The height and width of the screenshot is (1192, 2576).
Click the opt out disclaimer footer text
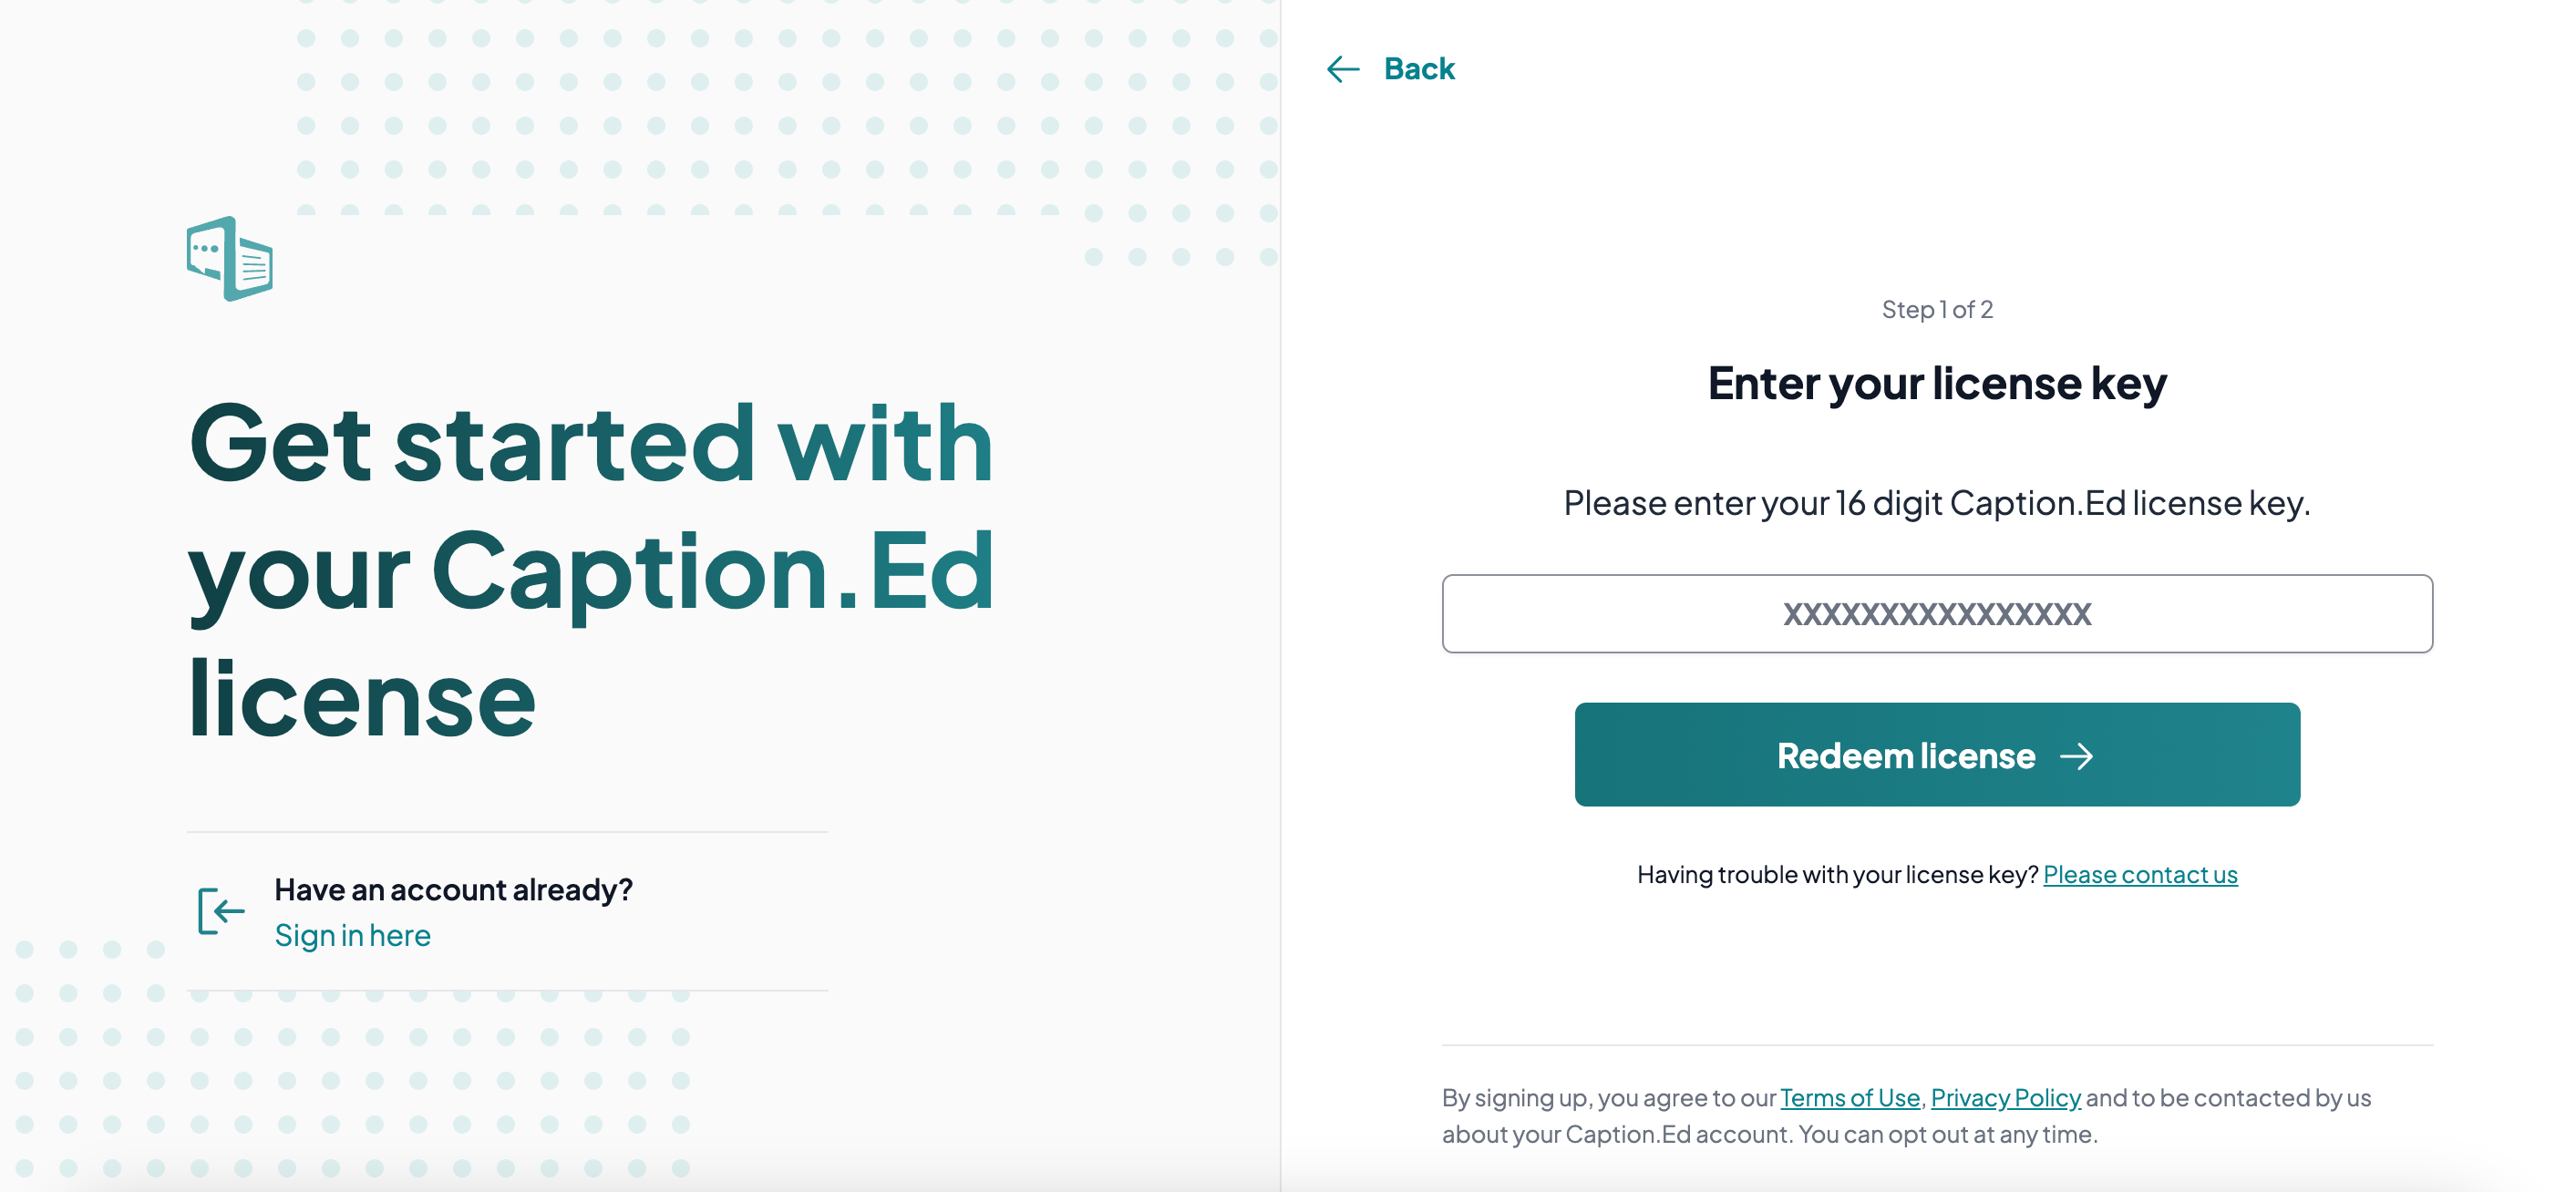[1907, 1116]
